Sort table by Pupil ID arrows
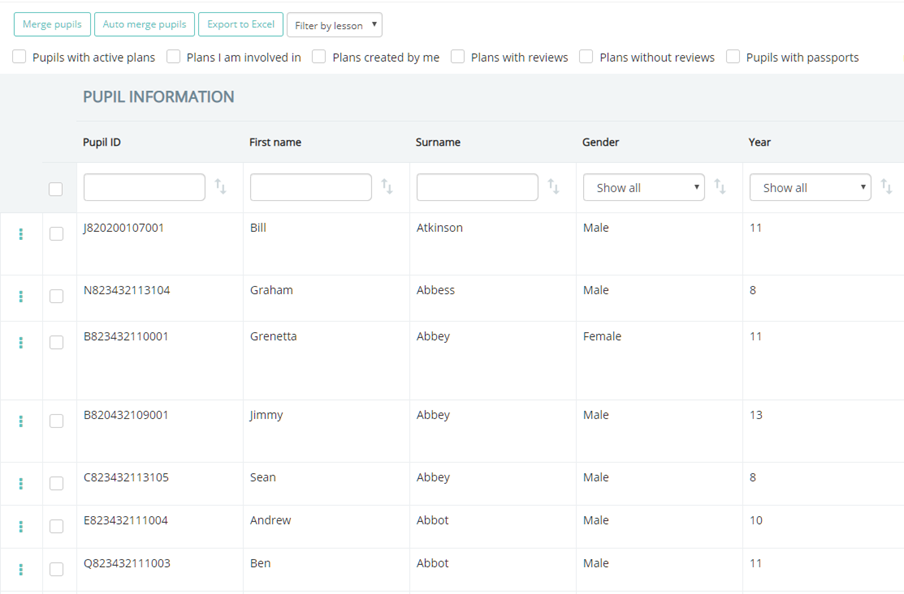This screenshot has width=904, height=594. click(x=221, y=186)
